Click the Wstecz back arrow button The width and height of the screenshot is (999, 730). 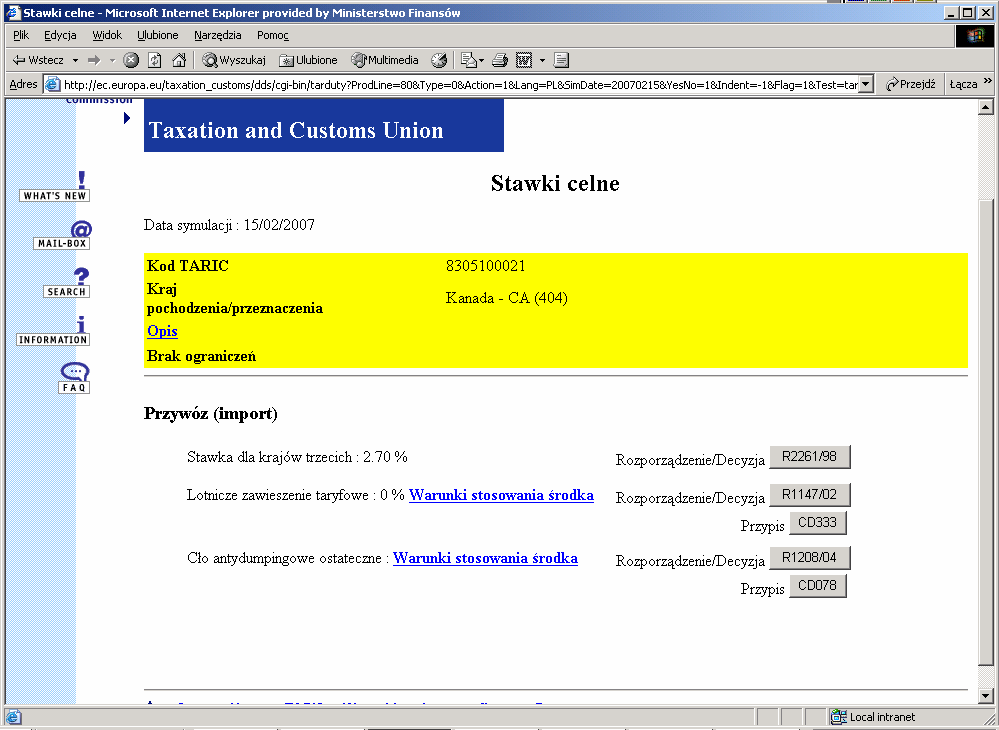(x=38, y=60)
